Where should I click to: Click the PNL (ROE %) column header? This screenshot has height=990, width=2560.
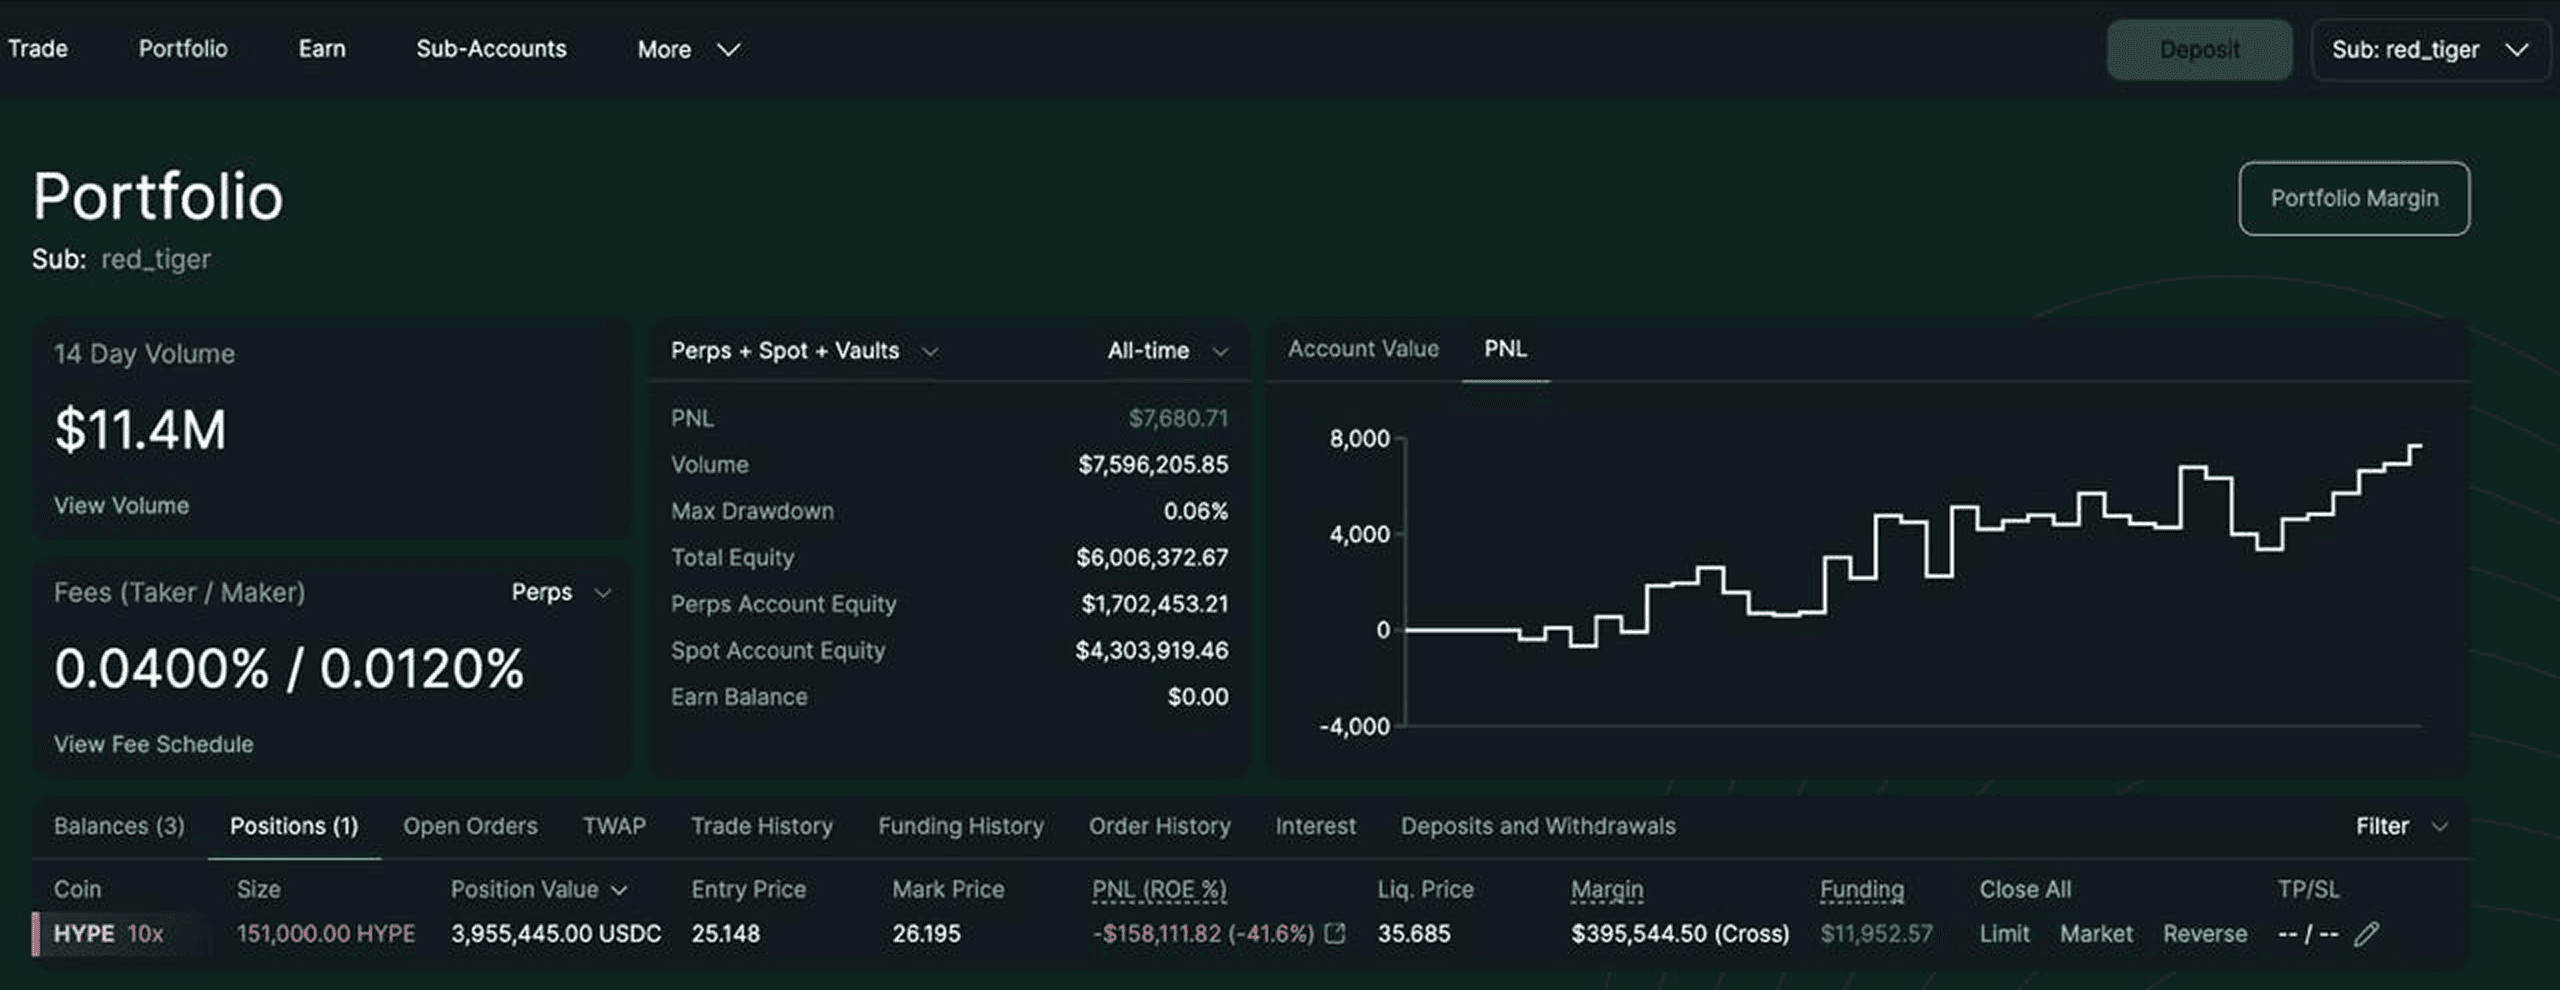tap(1159, 889)
